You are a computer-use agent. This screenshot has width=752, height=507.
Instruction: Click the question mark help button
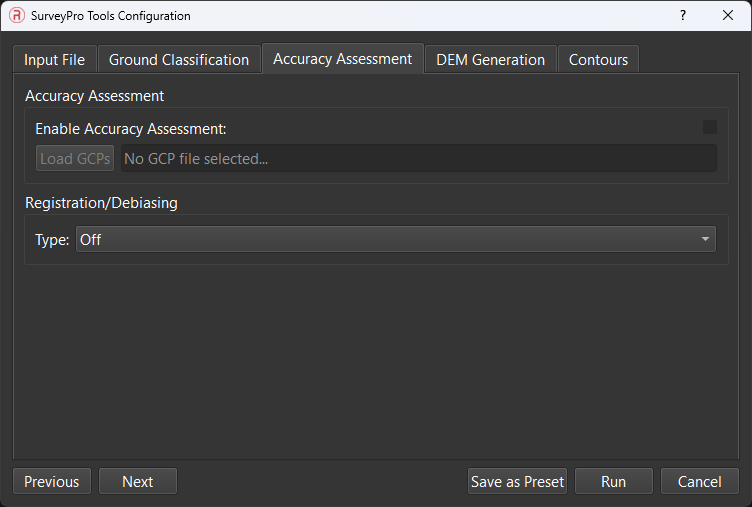(683, 16)
